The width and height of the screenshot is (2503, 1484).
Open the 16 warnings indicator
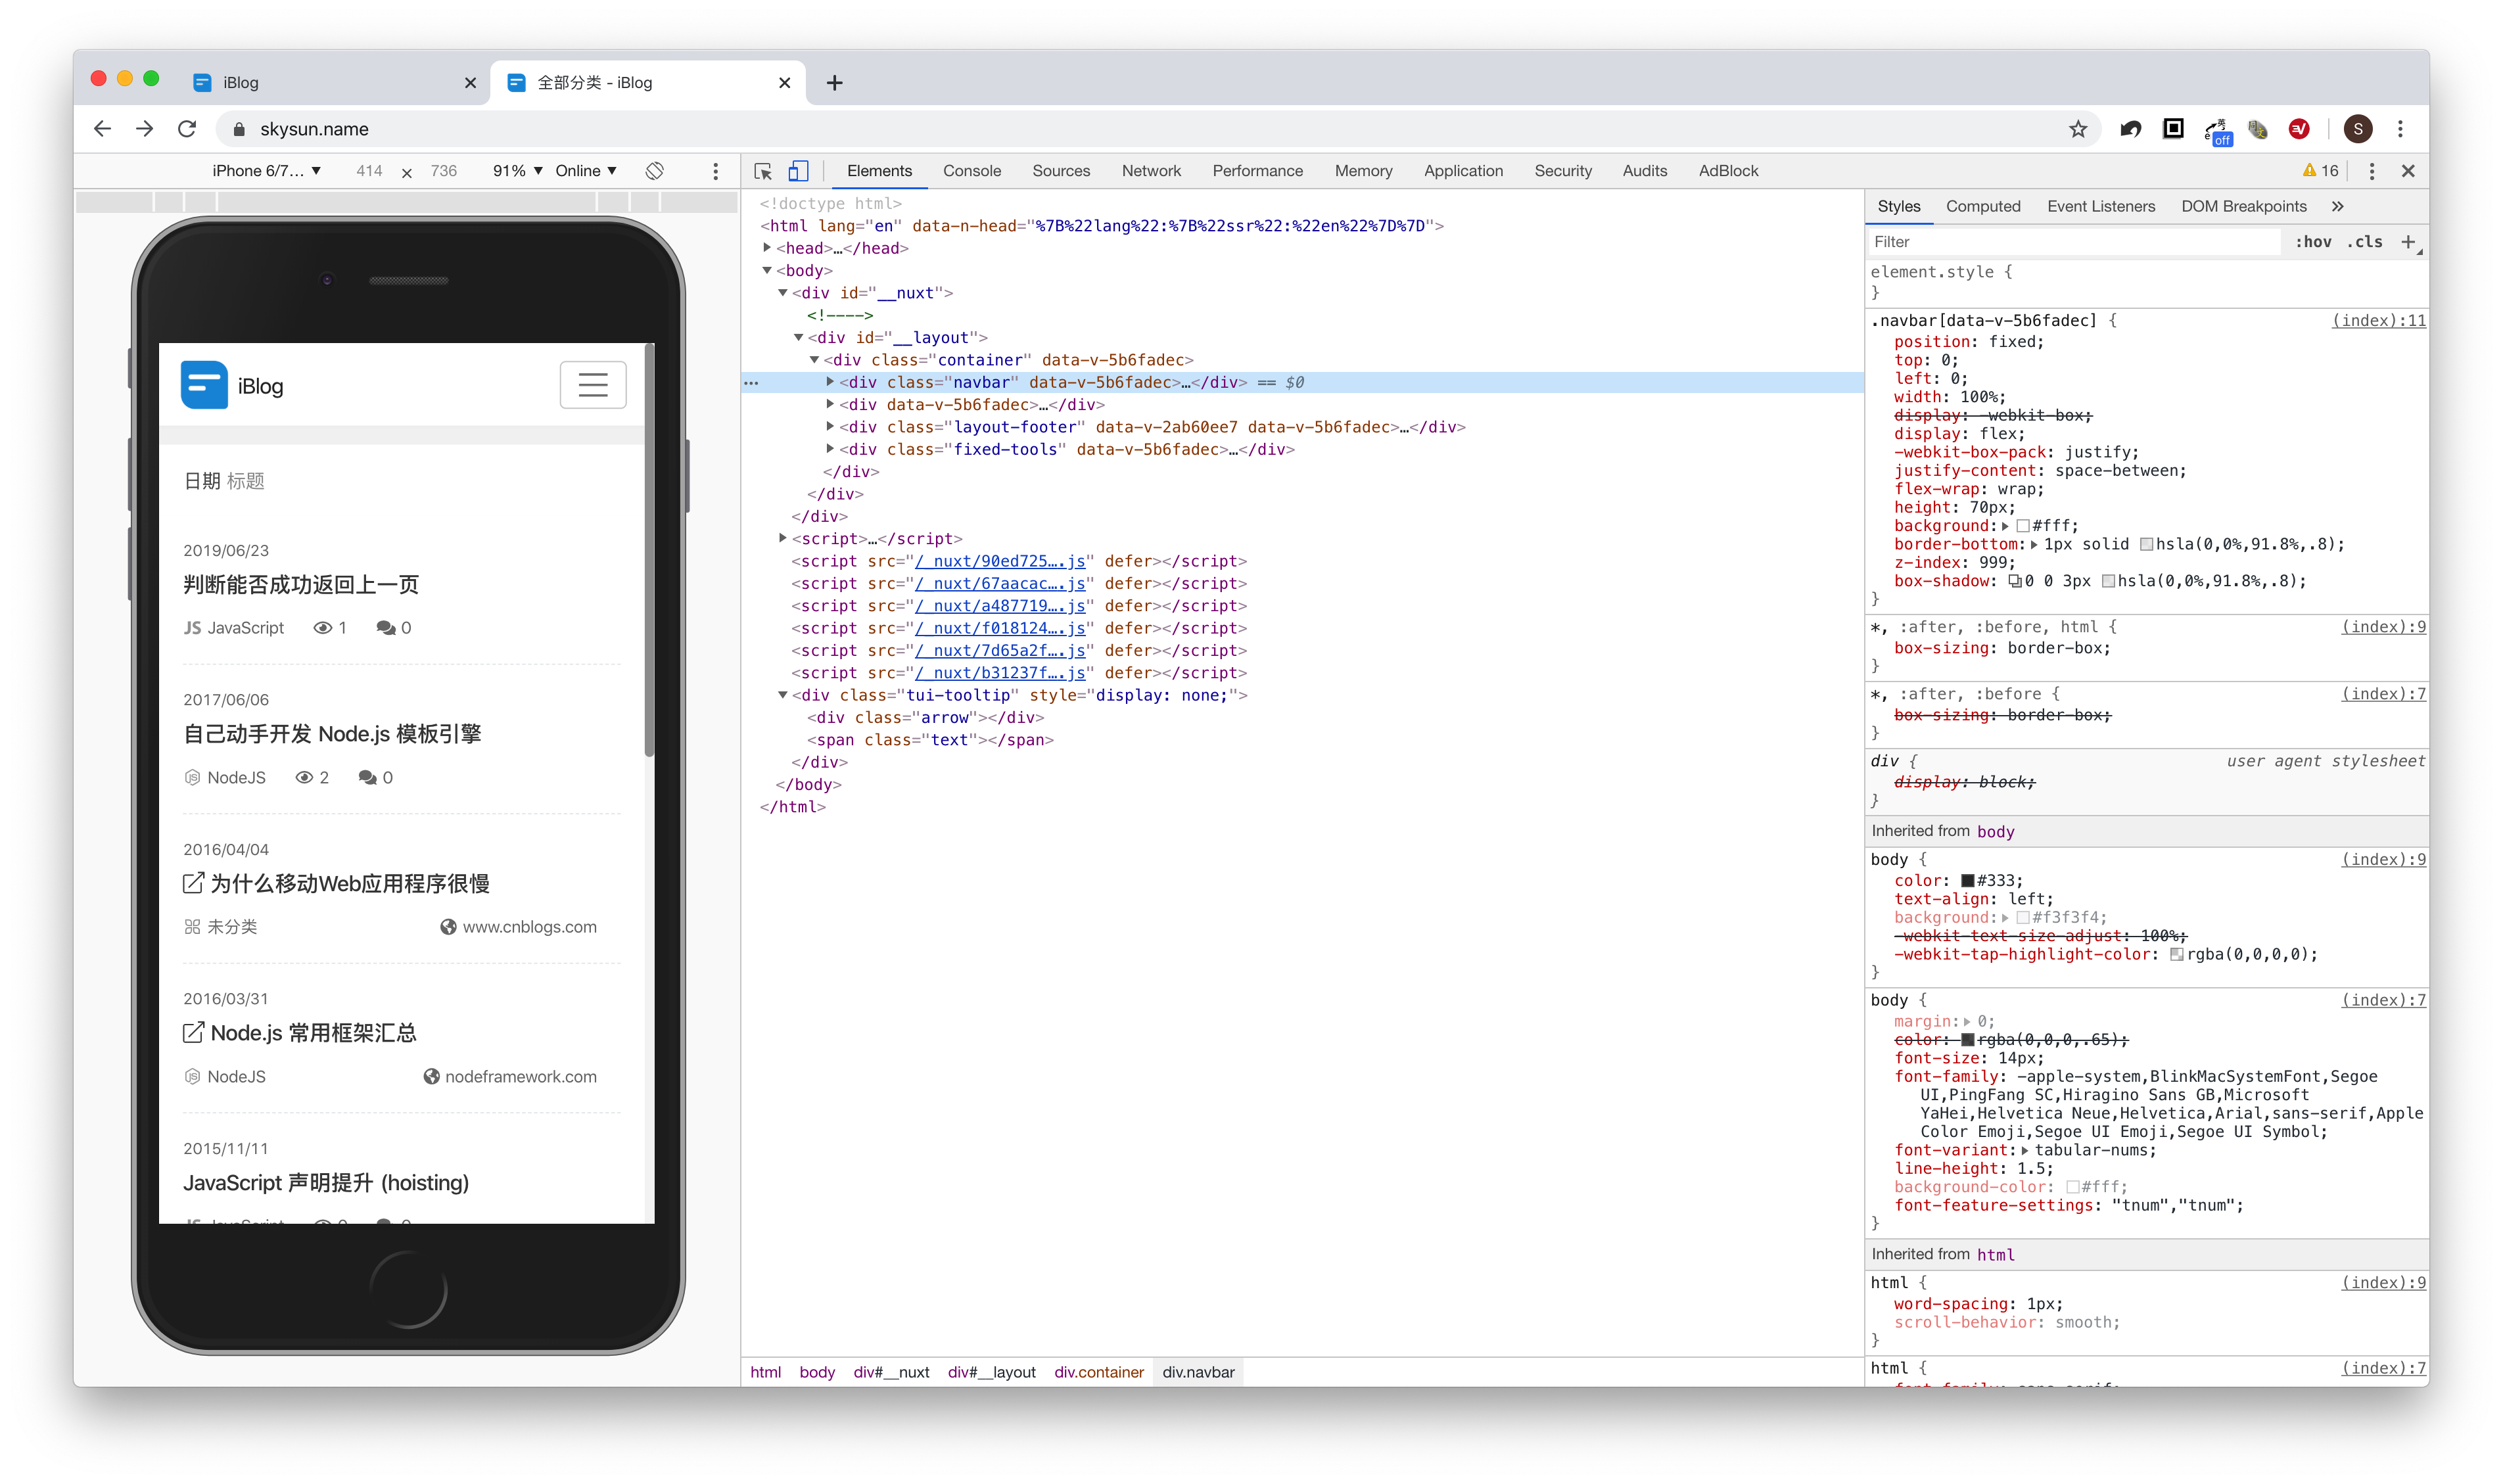2320,171
